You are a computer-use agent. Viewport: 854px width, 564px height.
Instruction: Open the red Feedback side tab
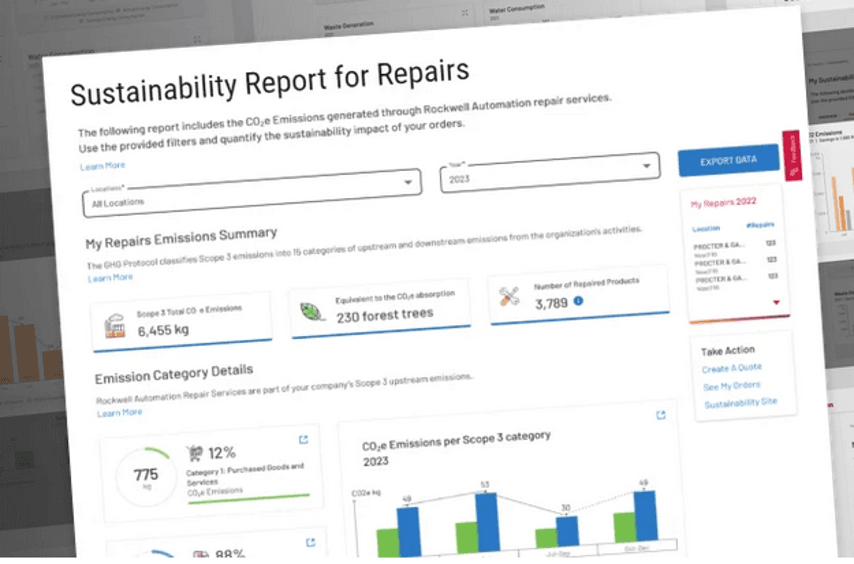pos(792,156)
